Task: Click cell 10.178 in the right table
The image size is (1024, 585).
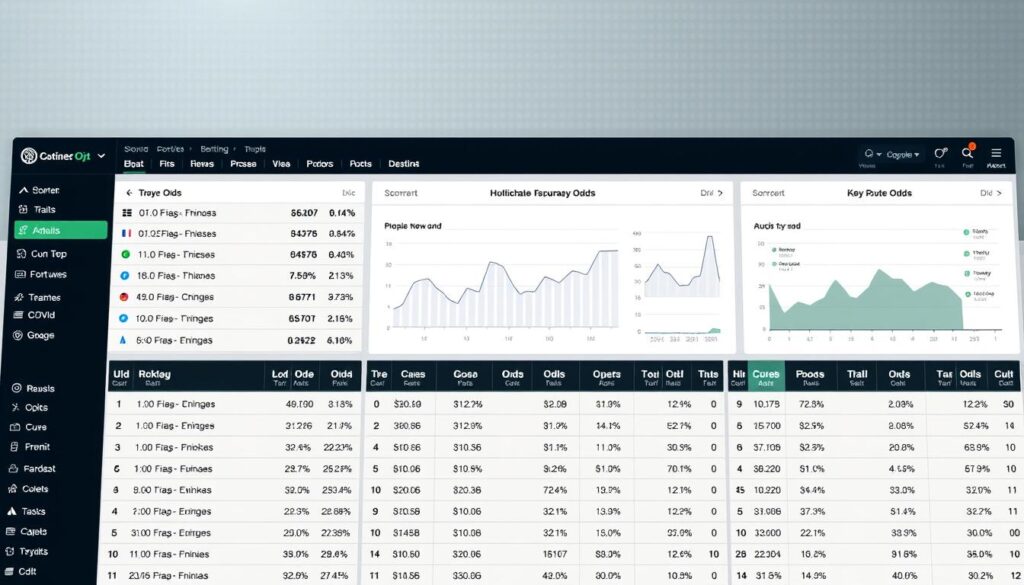Action: pos(767,404)
